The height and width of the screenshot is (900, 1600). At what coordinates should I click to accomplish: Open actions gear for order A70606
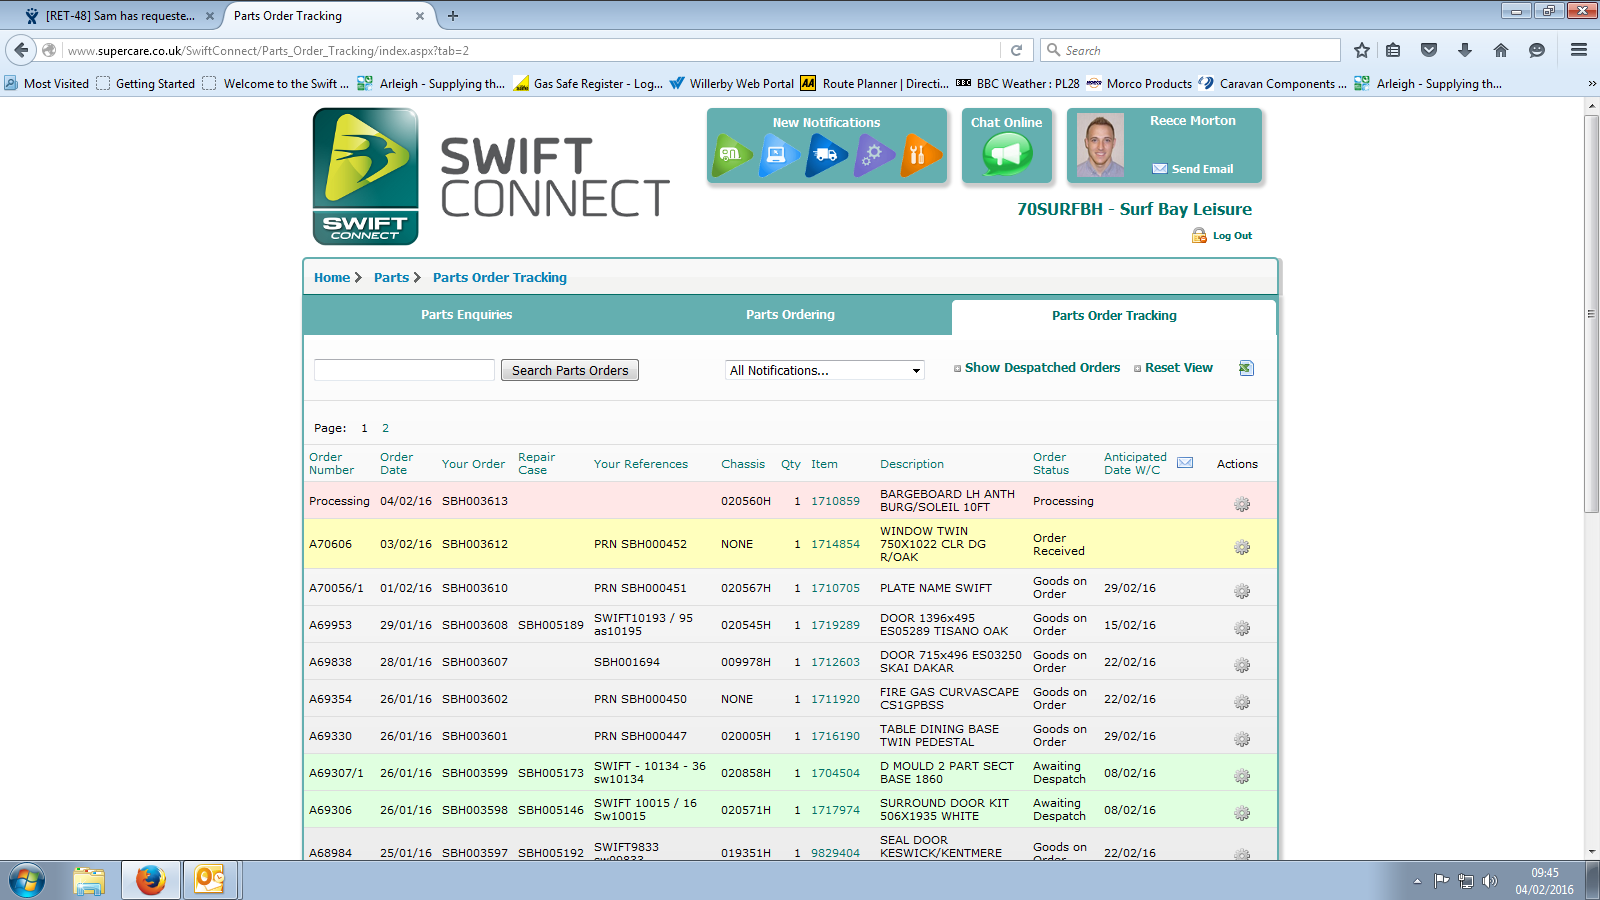tap(1242, 547)
